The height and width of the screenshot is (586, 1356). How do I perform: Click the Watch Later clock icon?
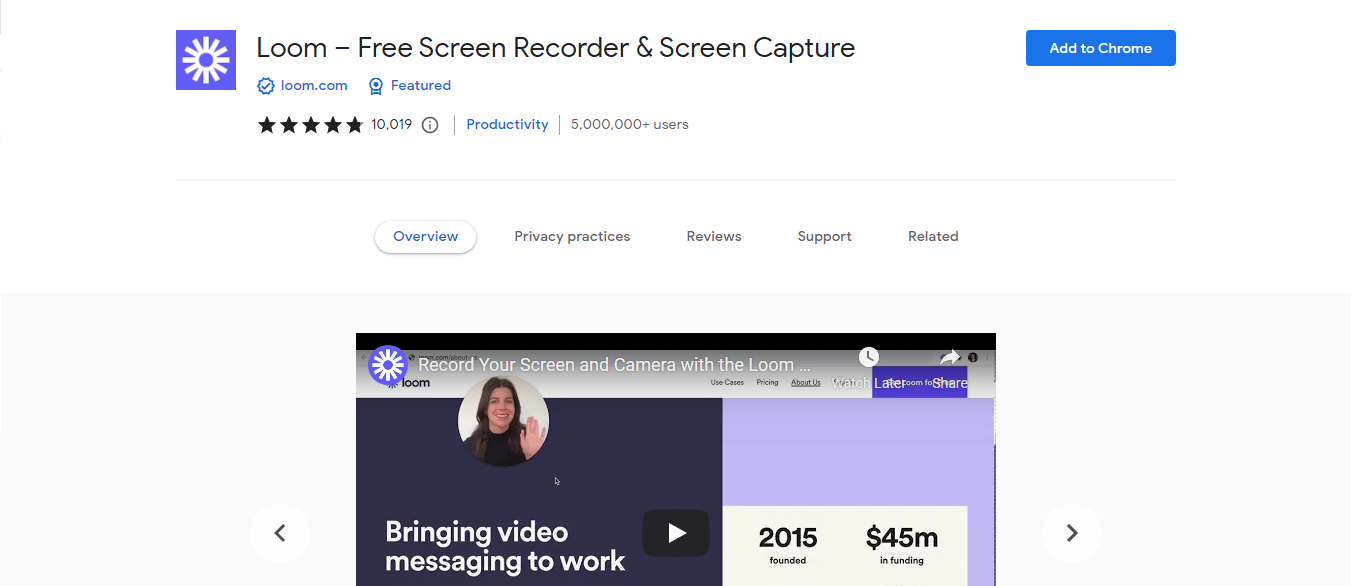click(868, 358)
